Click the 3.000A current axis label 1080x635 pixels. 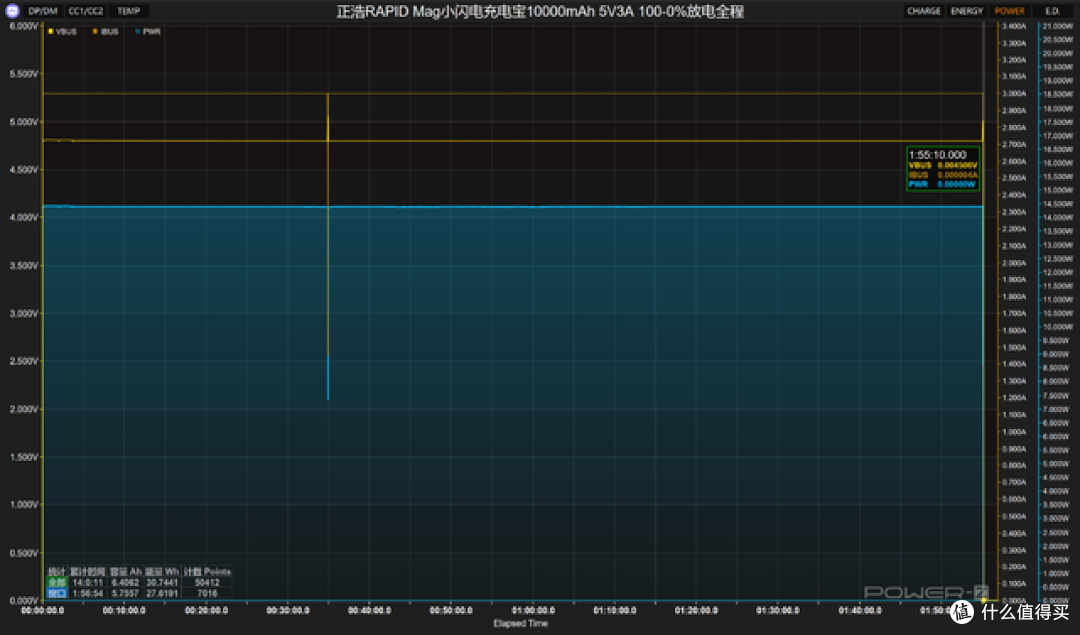tap(1013, 94)
